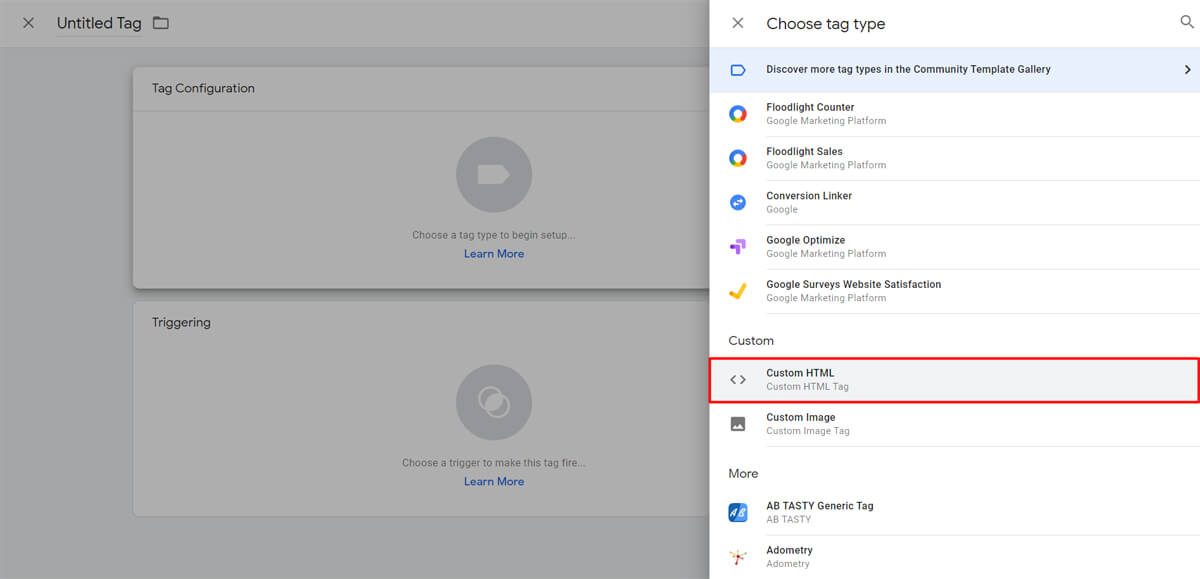Viewport: 1200px width, 579px height.
Task: Click the folder icon beside Untitled Tag
Action: pos(161,23)
